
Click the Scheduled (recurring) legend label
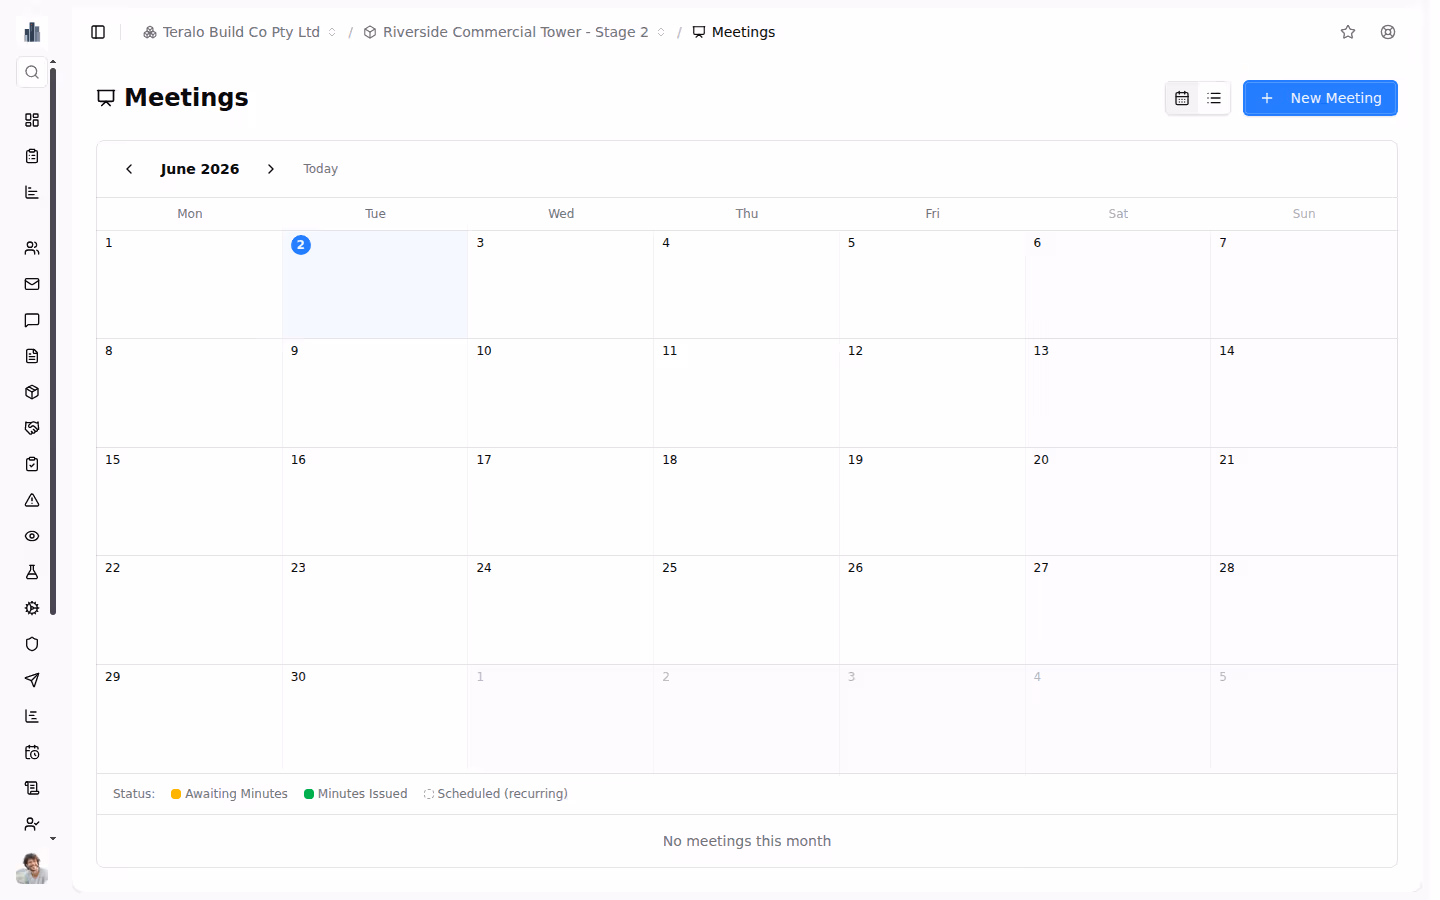(502, 794)
